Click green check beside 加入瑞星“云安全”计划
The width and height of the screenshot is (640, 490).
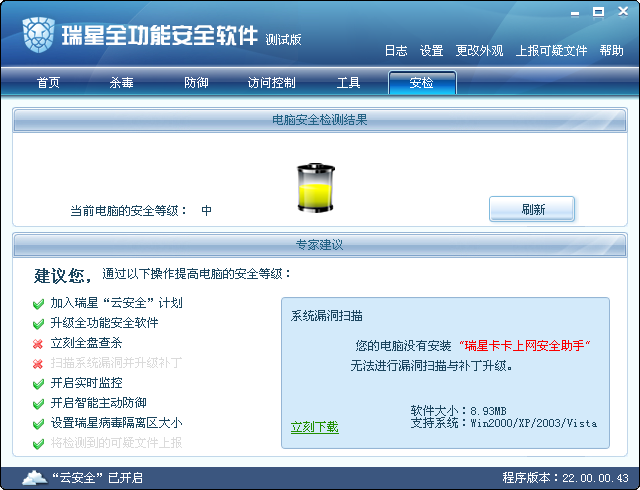(x=38, y=304)
